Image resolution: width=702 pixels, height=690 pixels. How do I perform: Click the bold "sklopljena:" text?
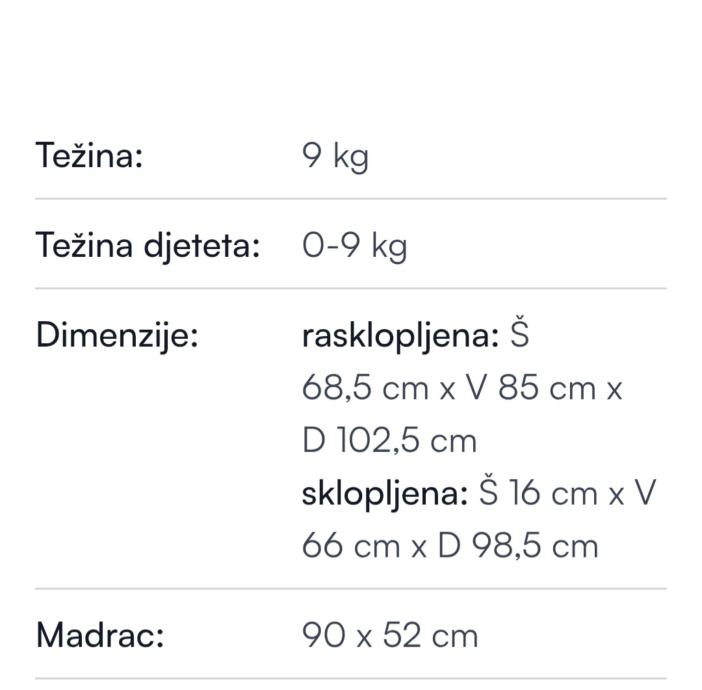(385, 493)
